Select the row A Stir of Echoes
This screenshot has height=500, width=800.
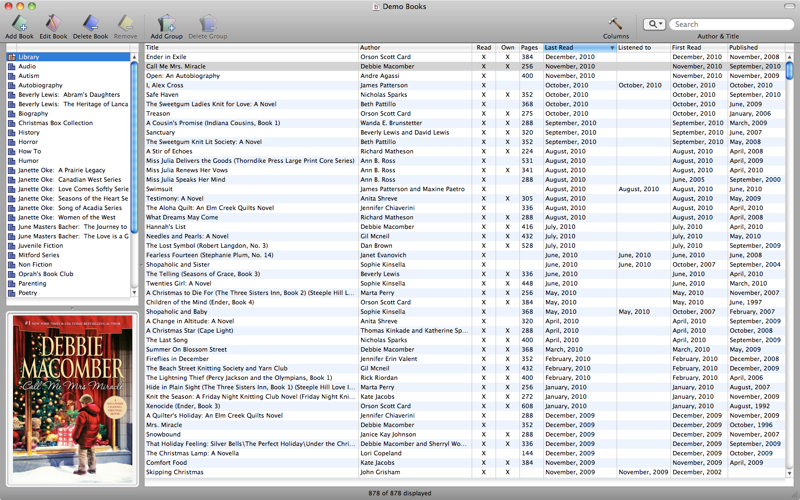click(x=465, y=151)
